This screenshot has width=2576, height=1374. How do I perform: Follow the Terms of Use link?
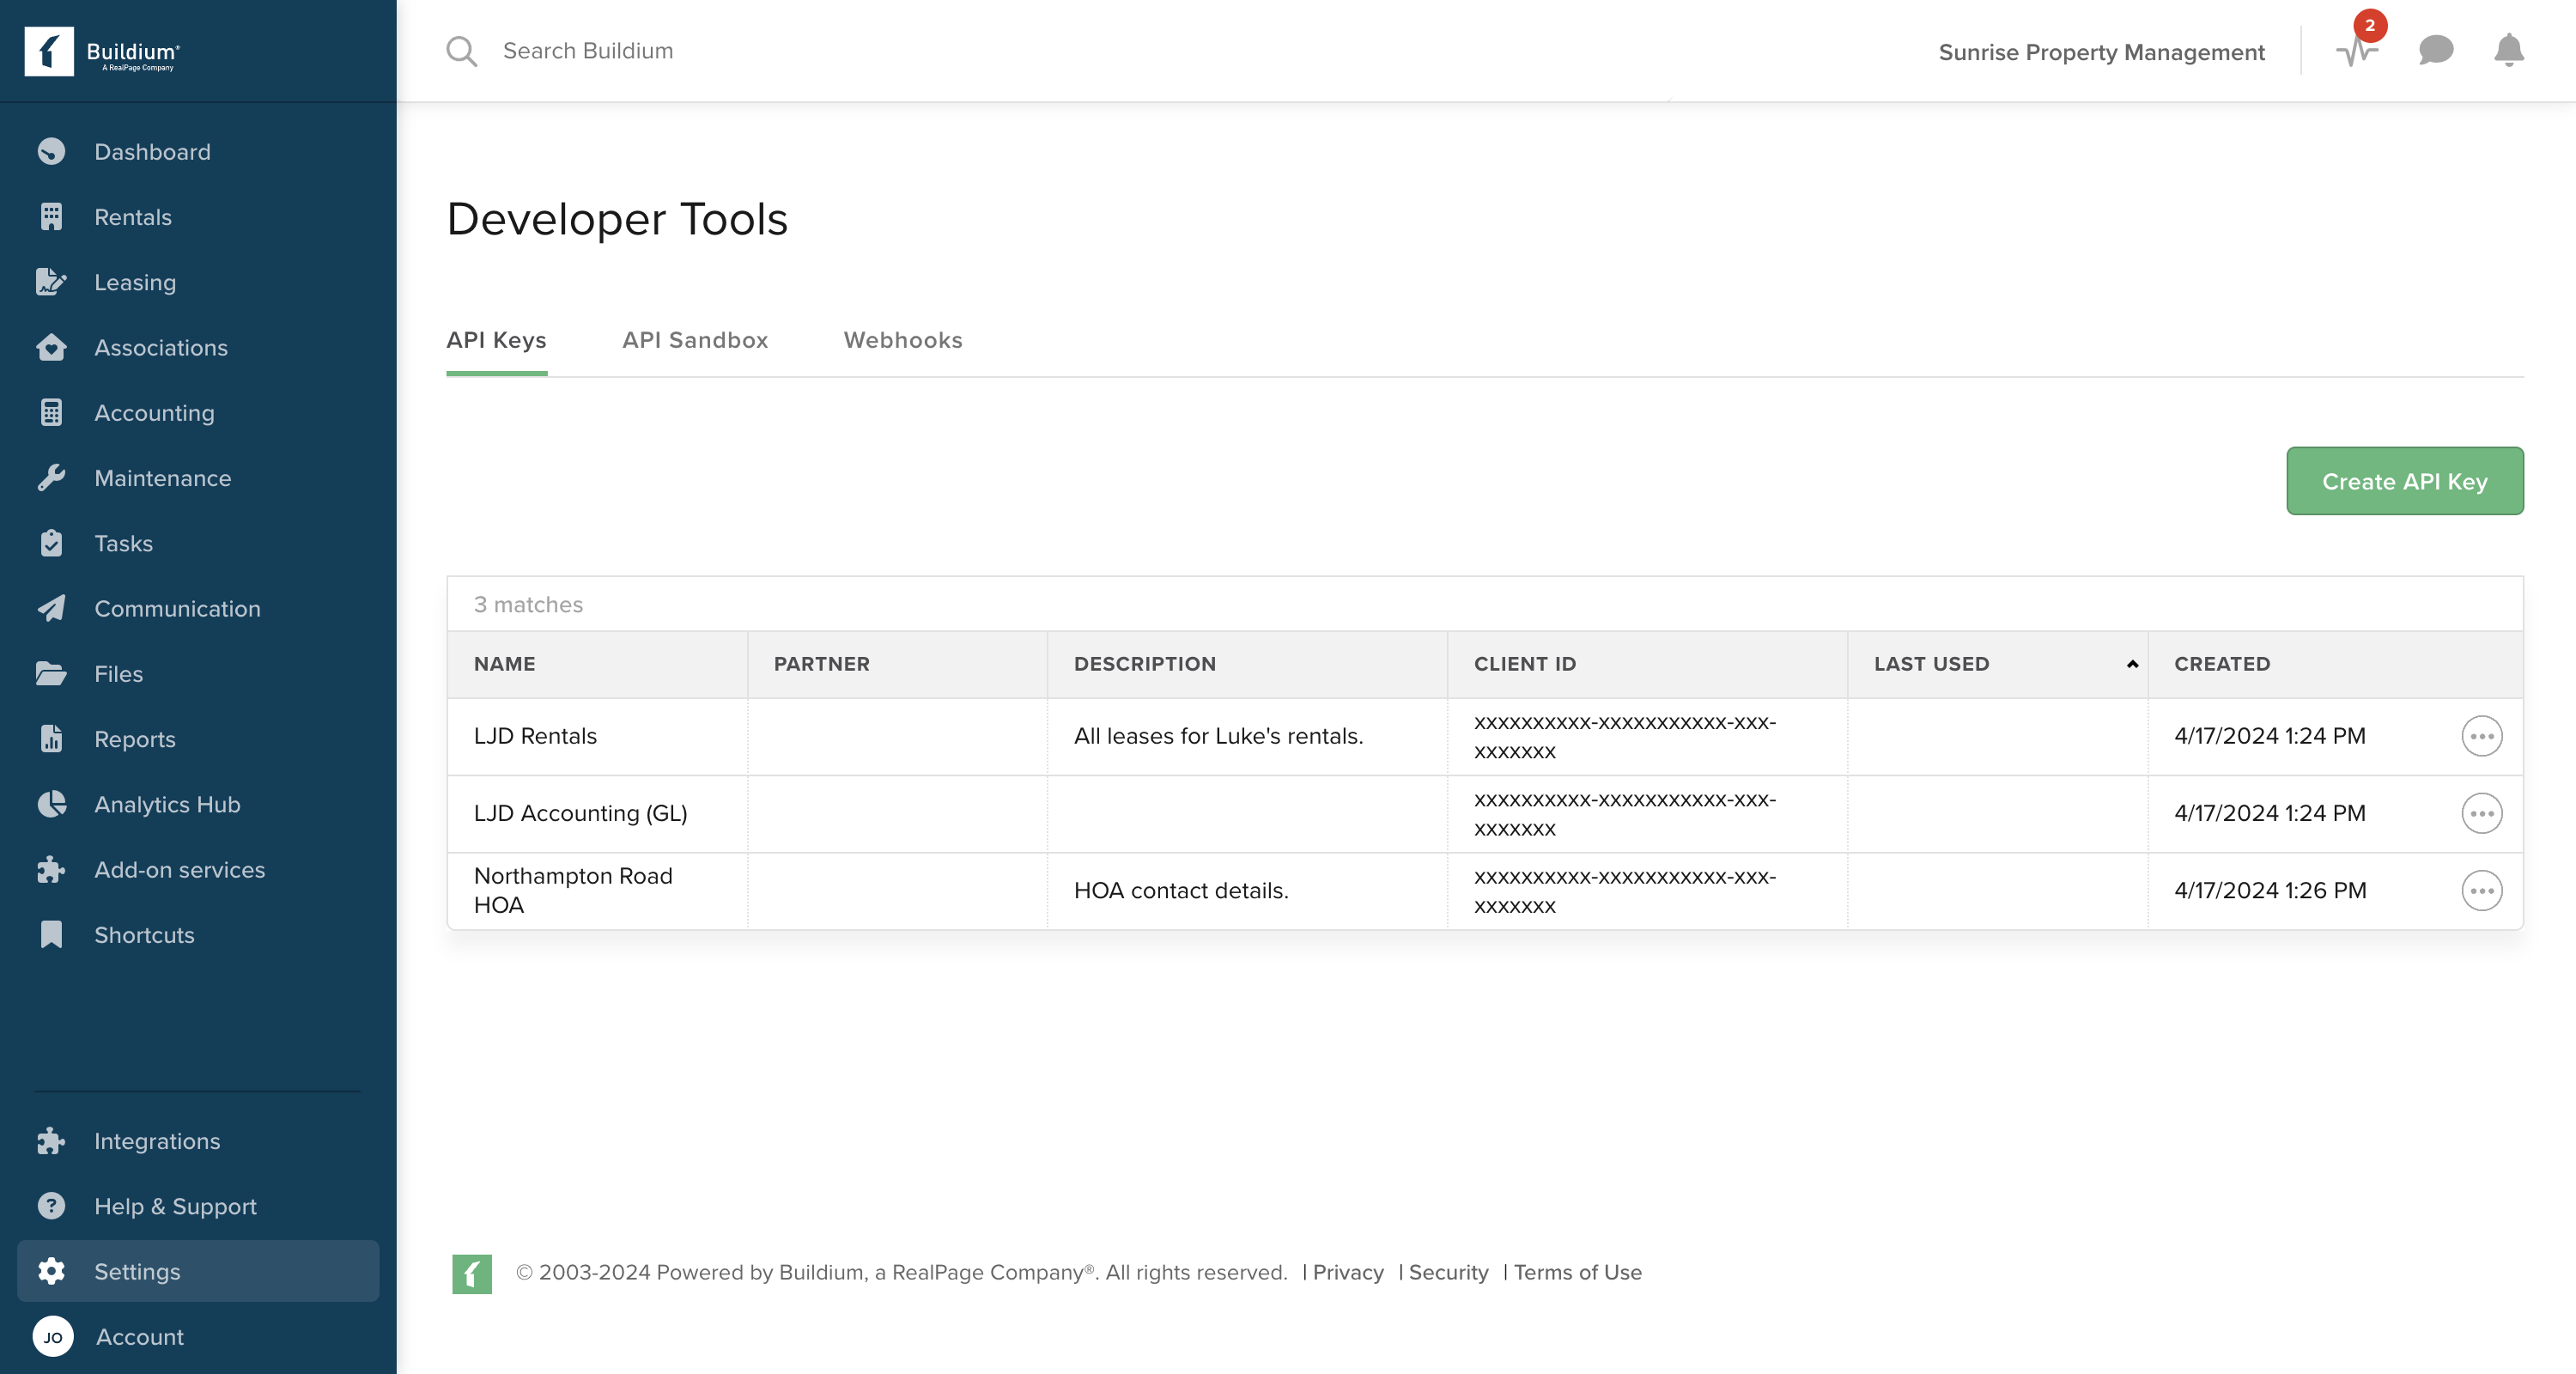[x=1577, y=1273]
